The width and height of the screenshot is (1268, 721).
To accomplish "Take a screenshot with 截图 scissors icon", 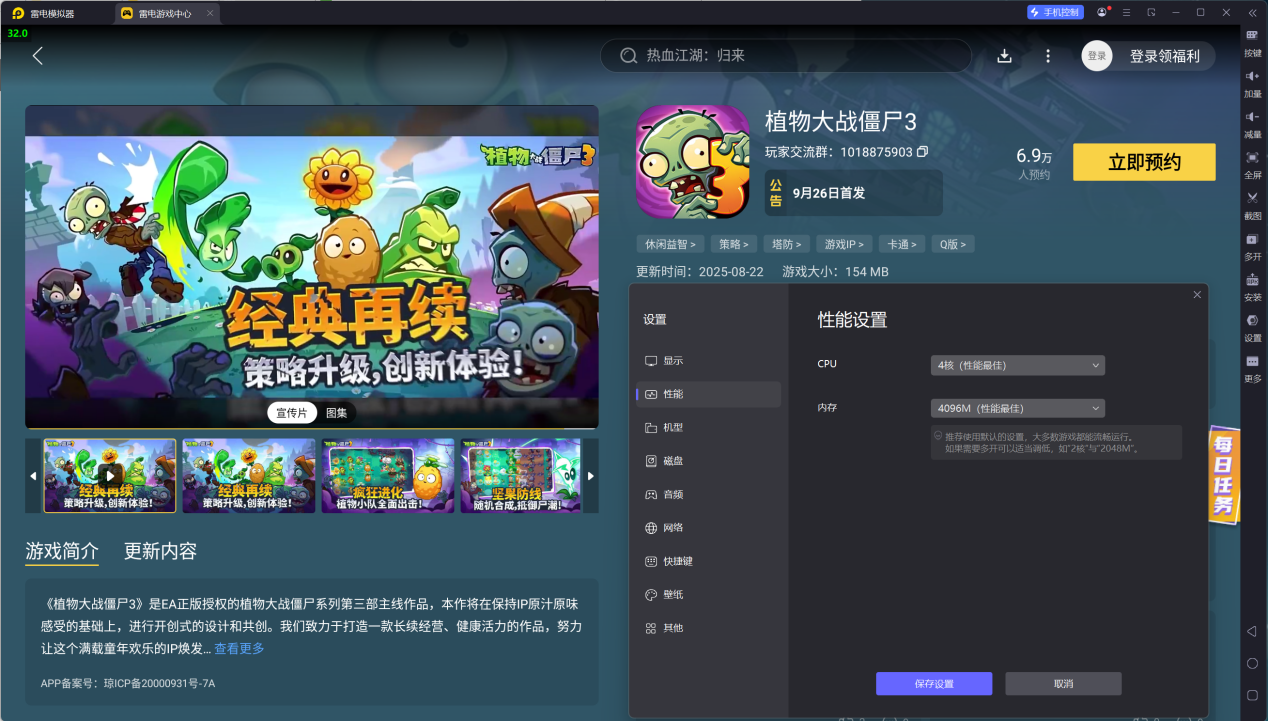I will [x=1252, y=198].
